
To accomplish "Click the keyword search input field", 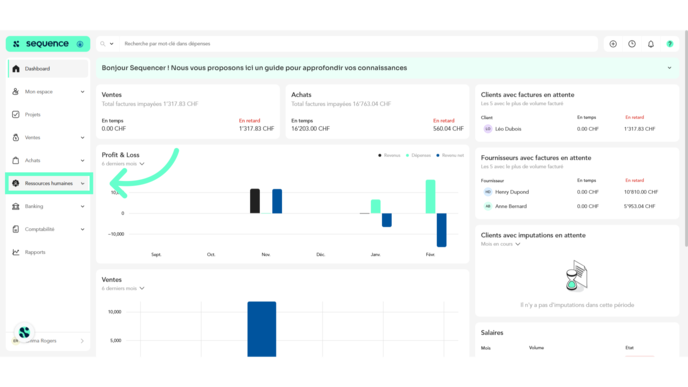I will pyautogui.click(x=358, y=44).
